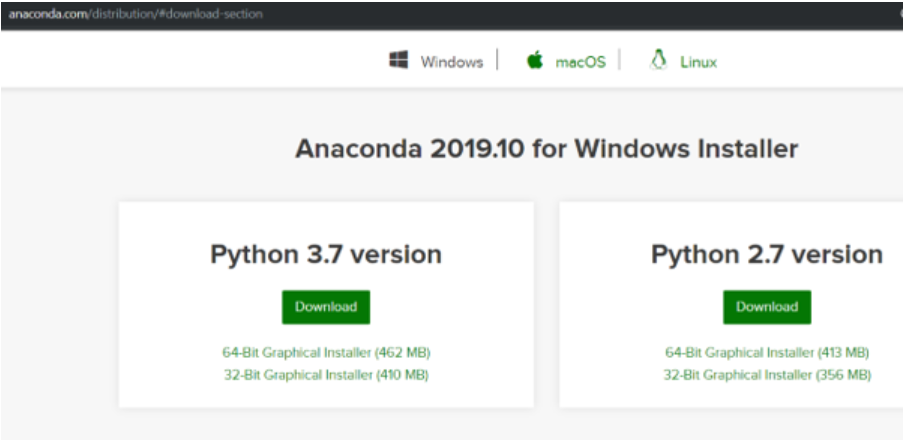Open 32-Bit Graphical Installer (356 MB) link
The image size is (907, 444).
click(x=767, y=375)
